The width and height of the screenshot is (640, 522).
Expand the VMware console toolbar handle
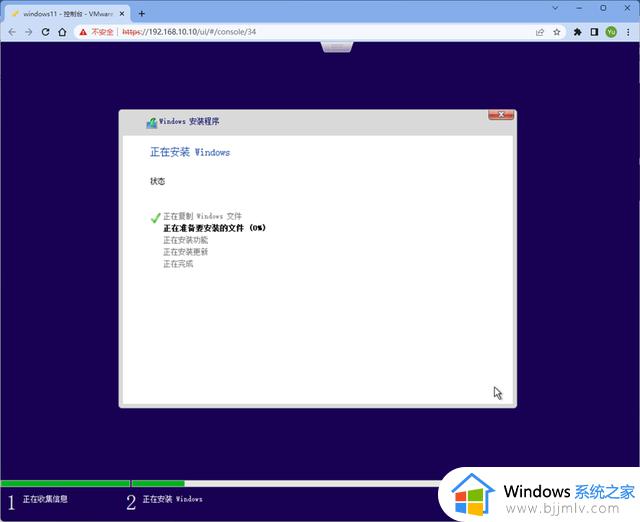tap(337, 47)
